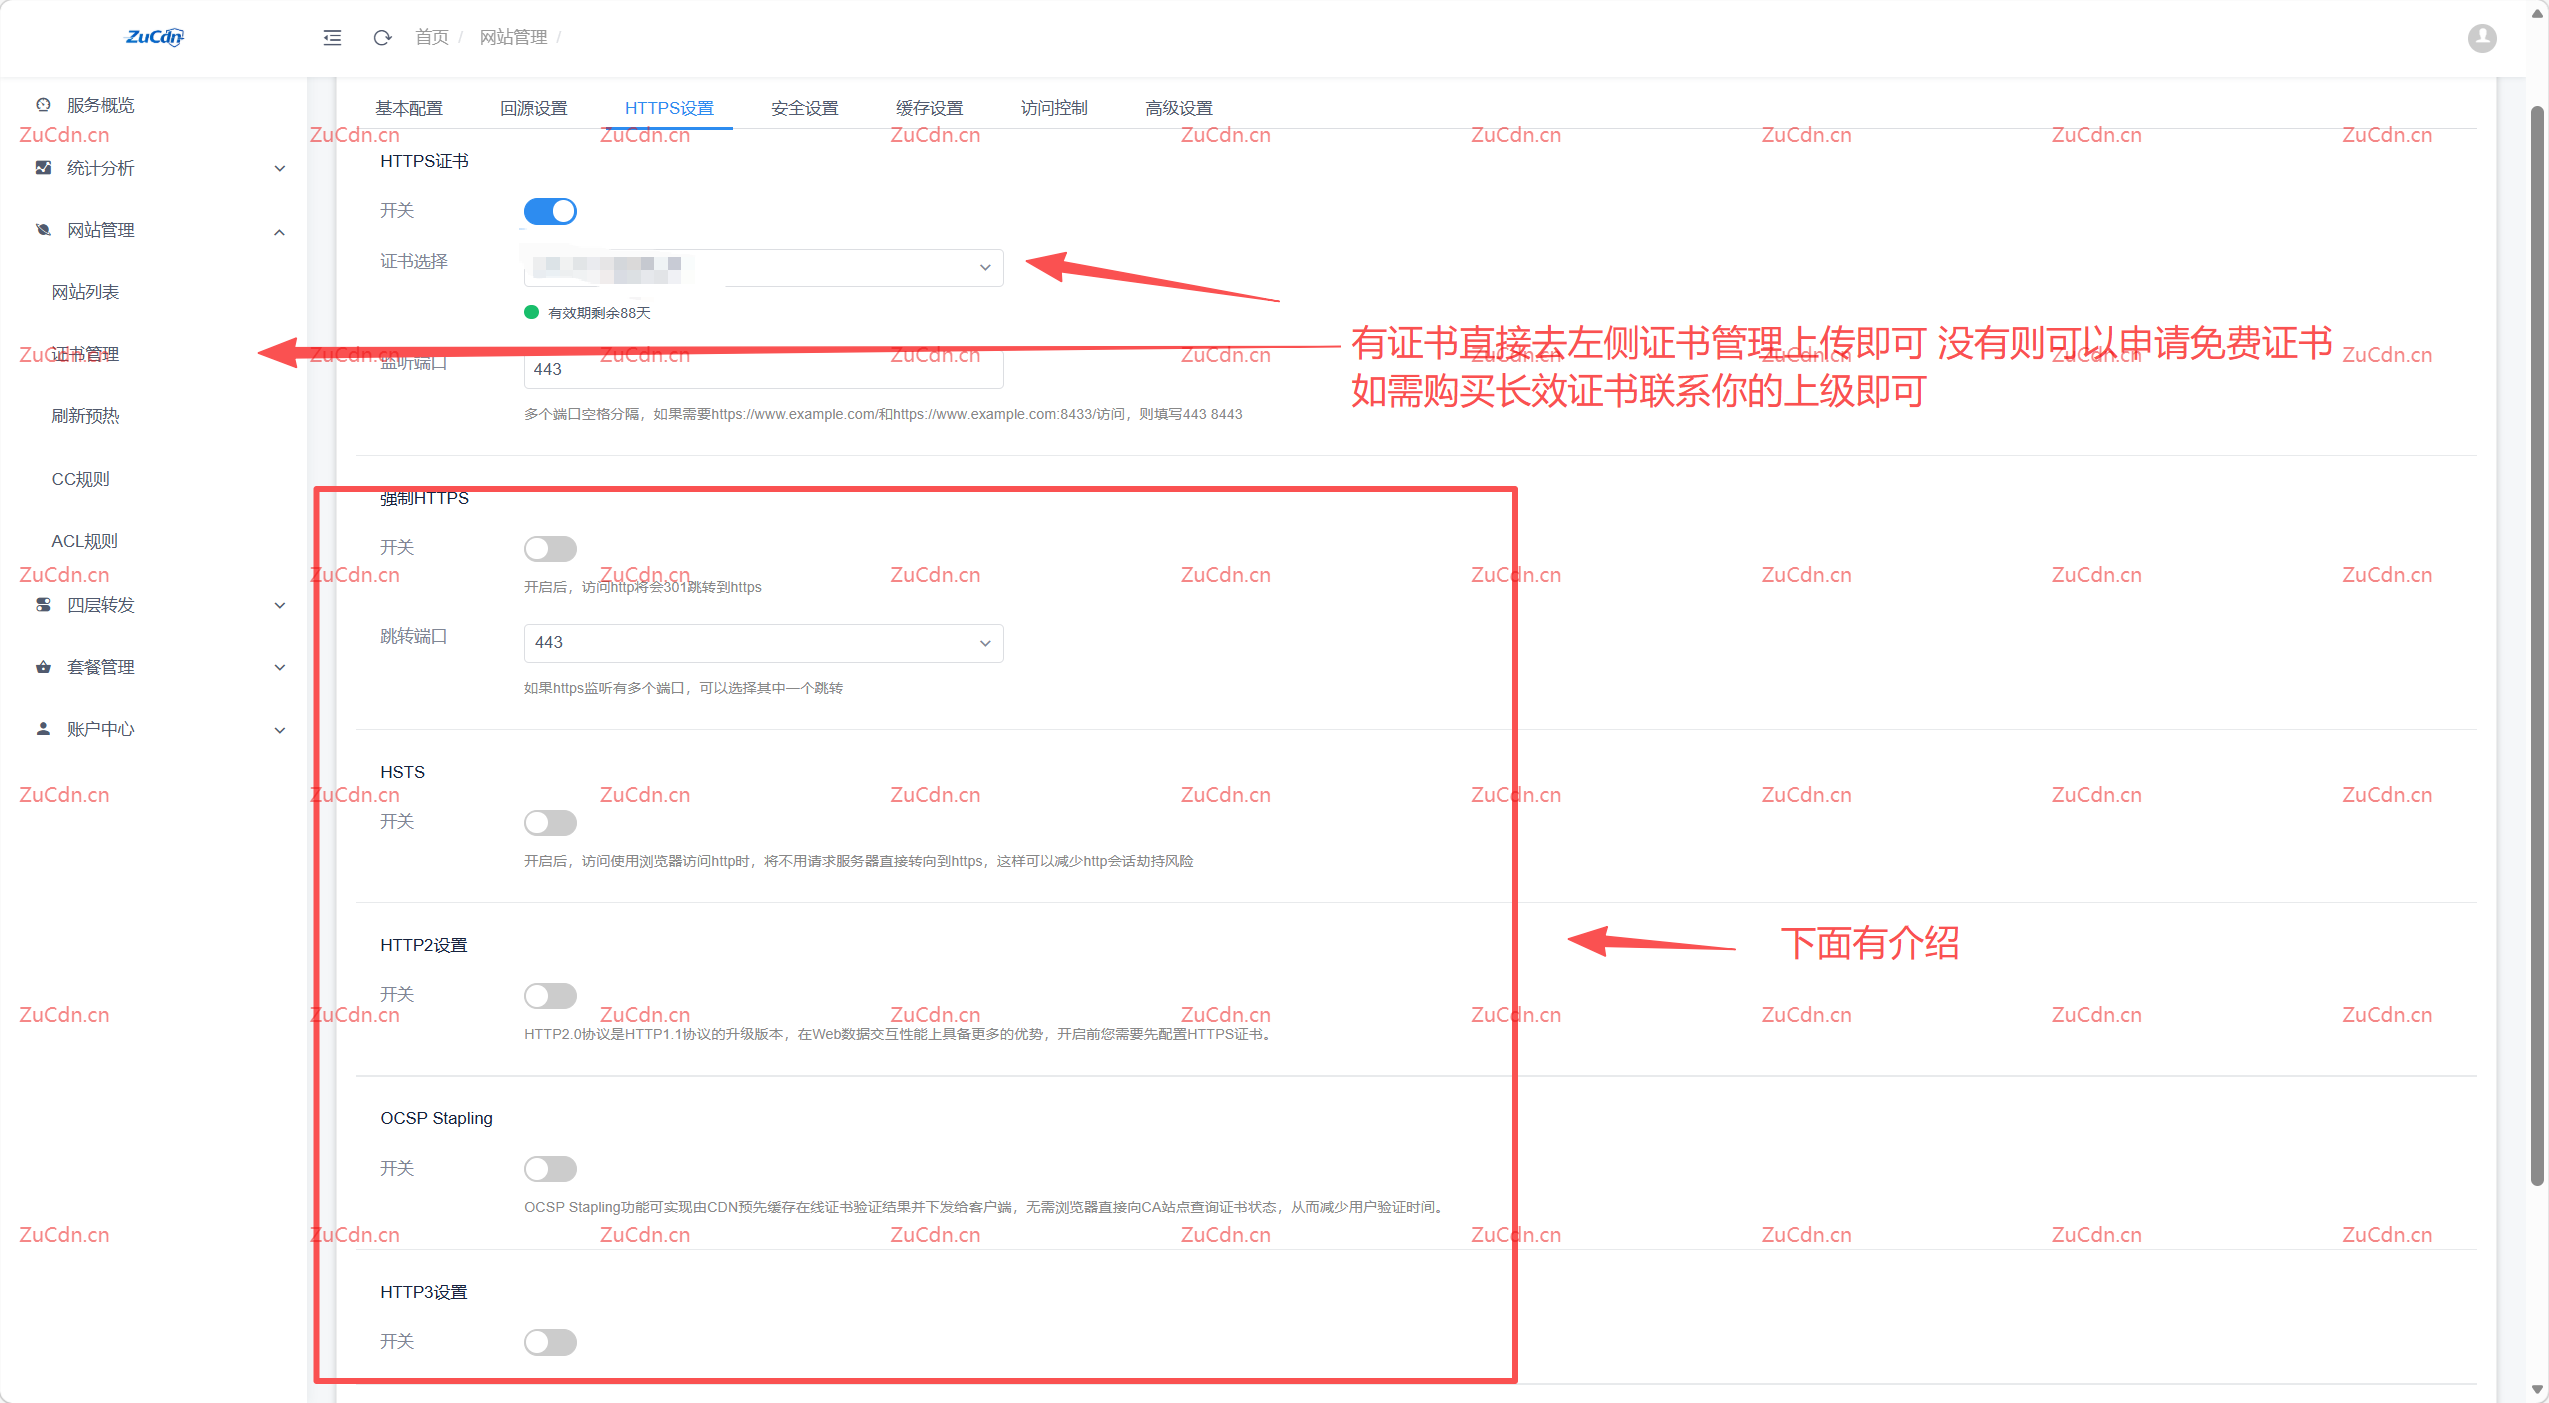Collapse the 网站管理 sidebar section
Viewport: 2549px width, 1403px height.
coord(279,231)
